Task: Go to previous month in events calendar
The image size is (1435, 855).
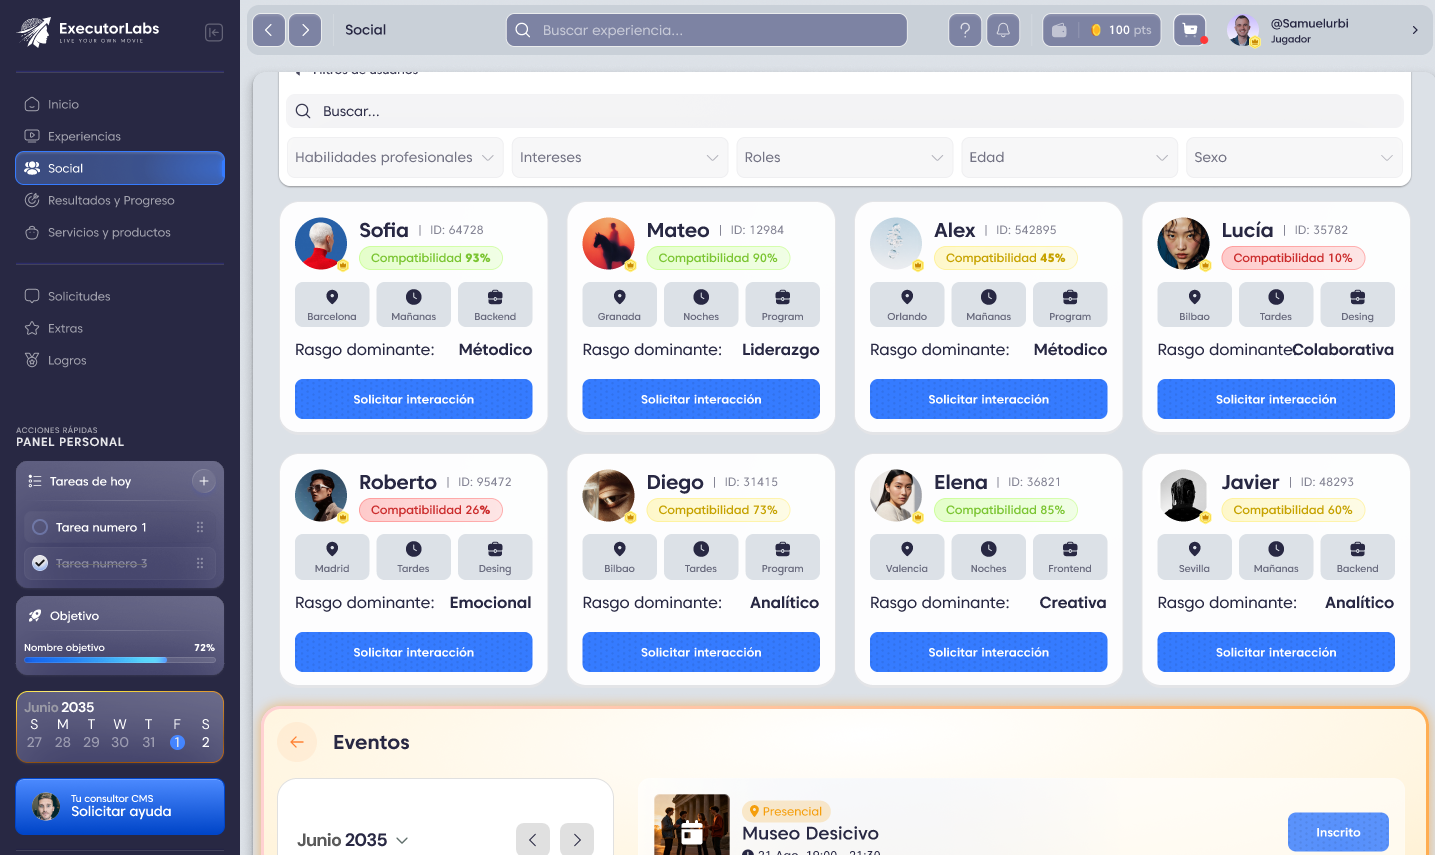Action: click(533, 840)
